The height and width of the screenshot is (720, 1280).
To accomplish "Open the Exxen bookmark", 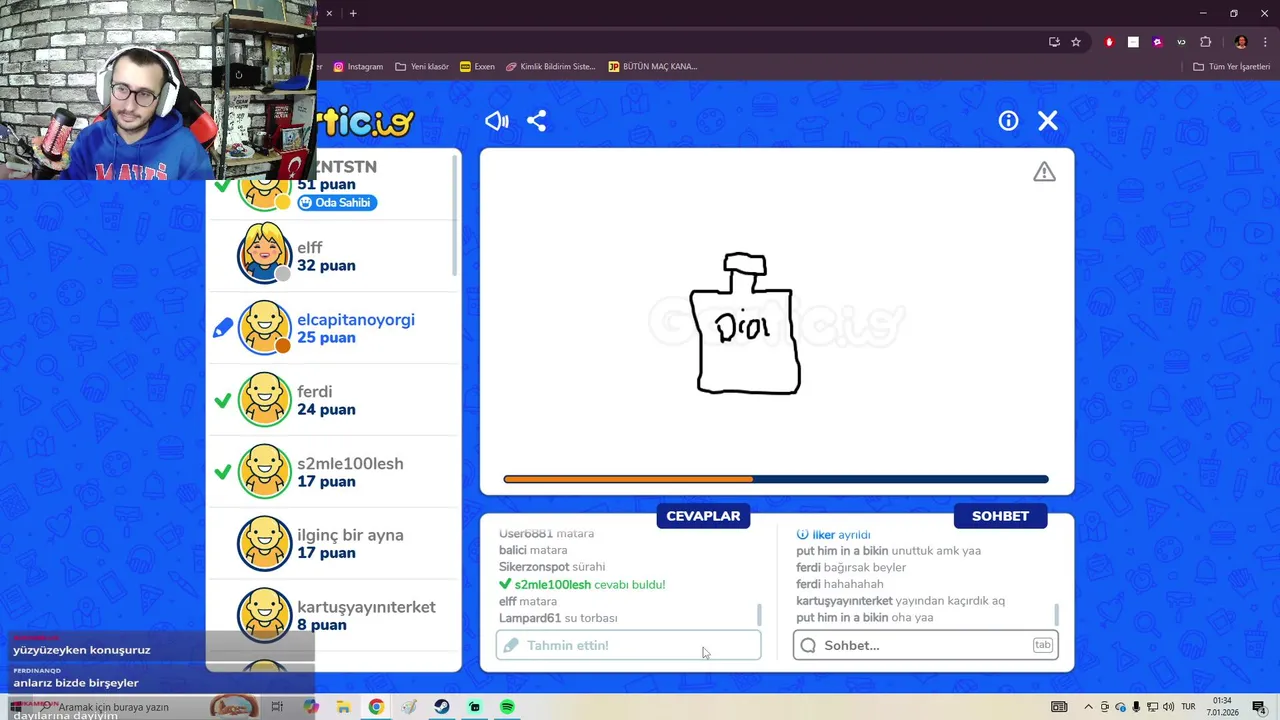I will point(478,67).
